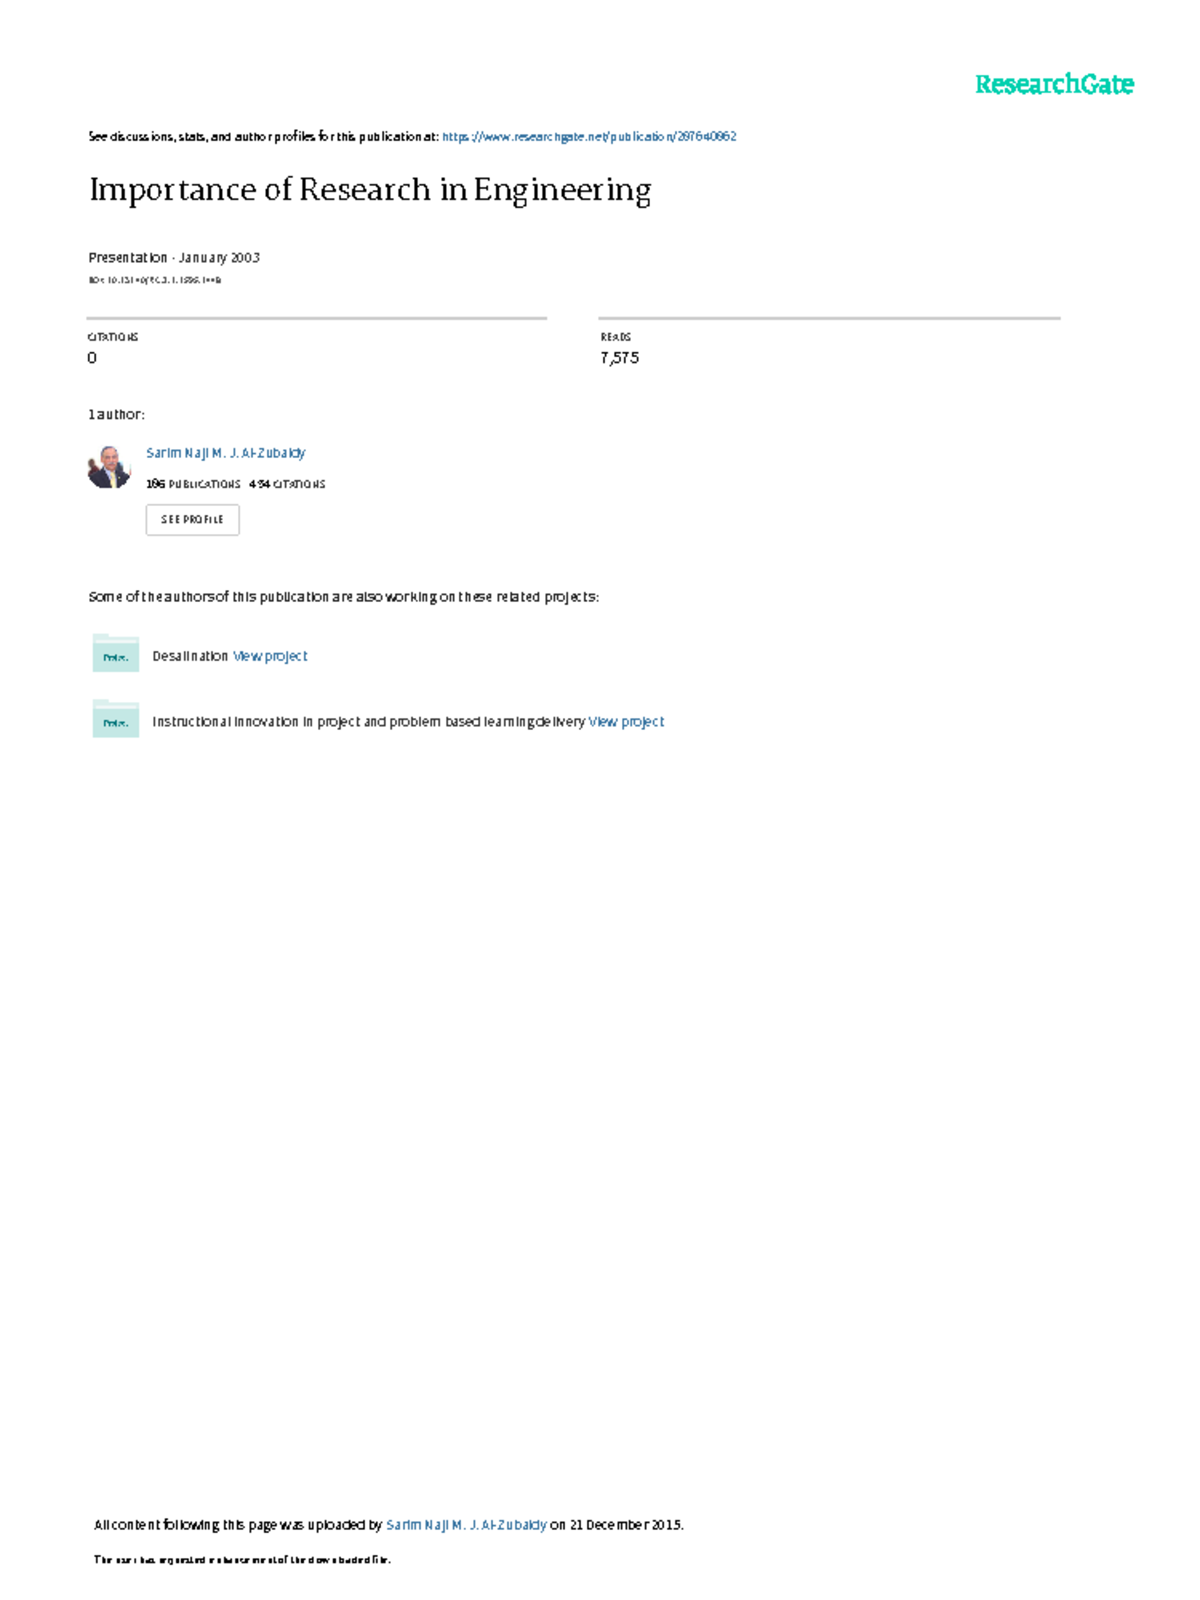
Task: Click the 196 Publications count
Action: point(193,484)
